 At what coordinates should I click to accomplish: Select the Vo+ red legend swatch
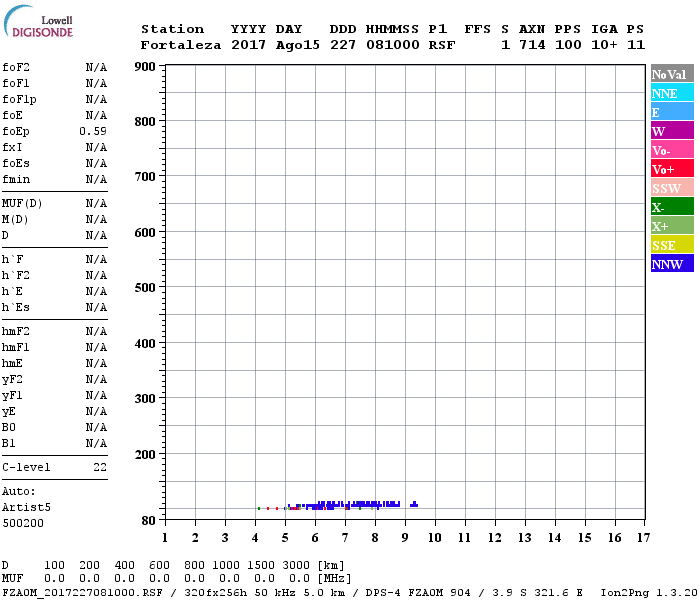672,168
